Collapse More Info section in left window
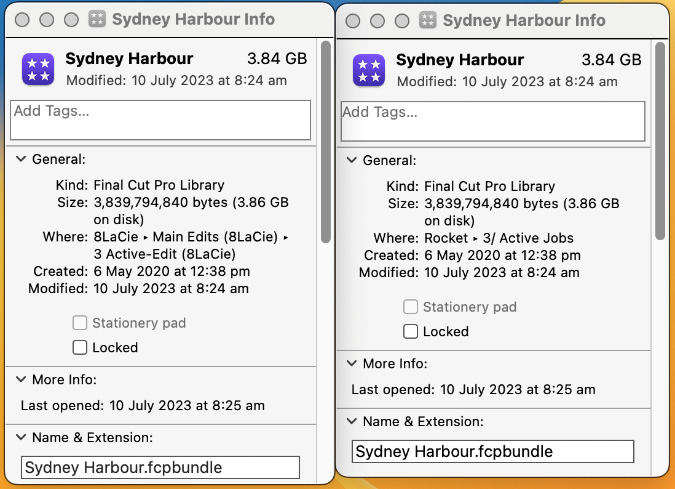 (21, 379)
